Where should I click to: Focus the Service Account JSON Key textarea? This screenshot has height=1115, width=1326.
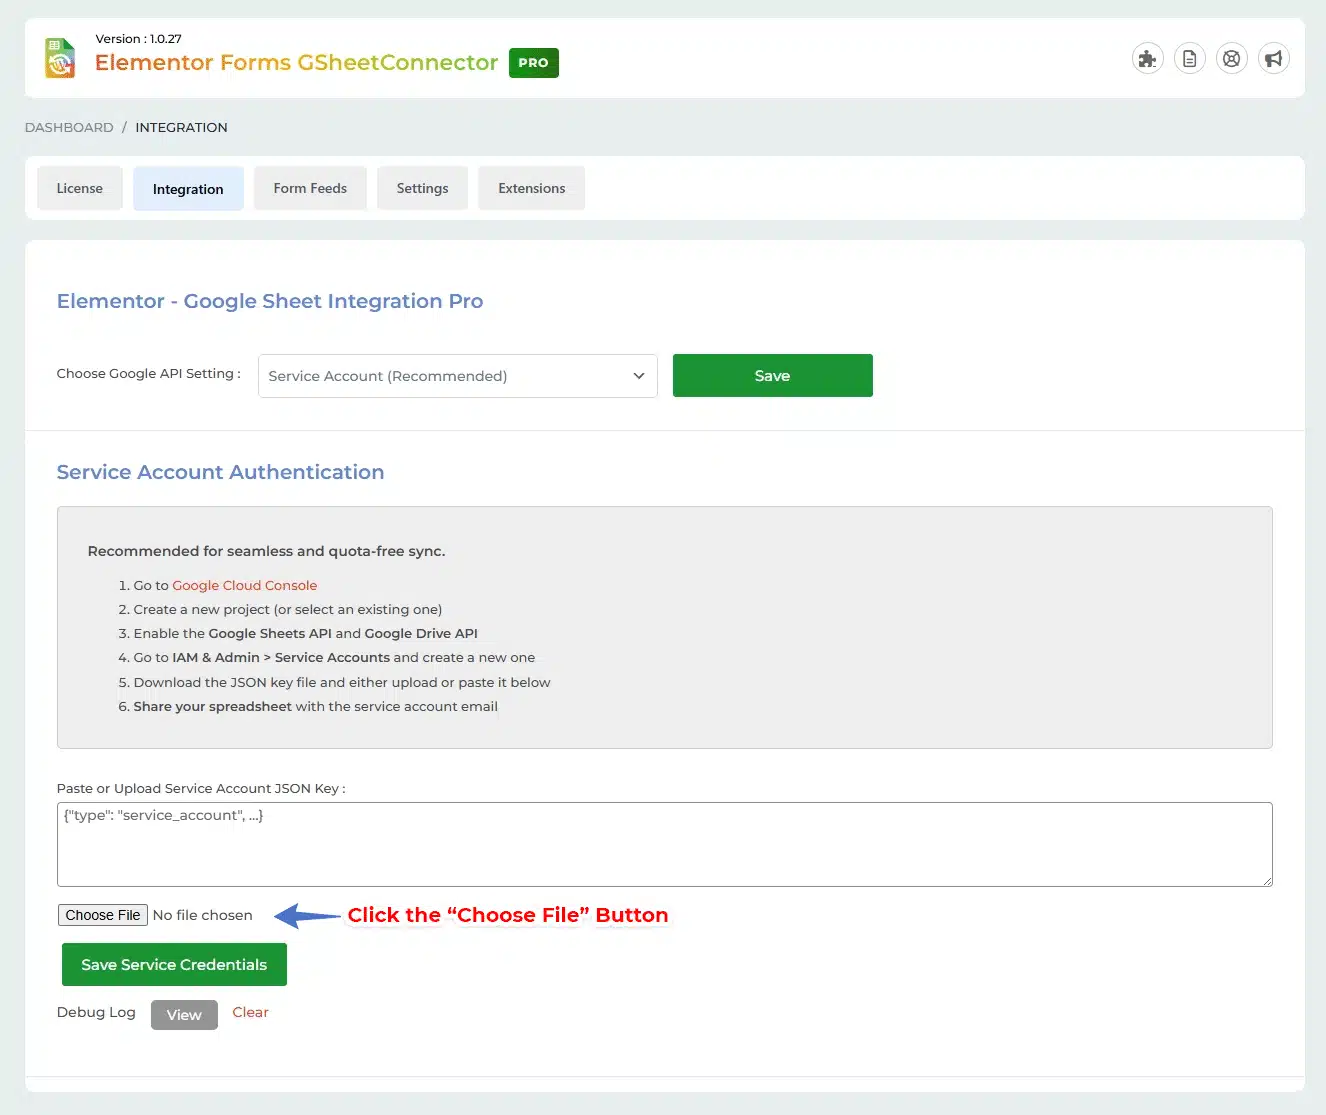coord(664,844)
